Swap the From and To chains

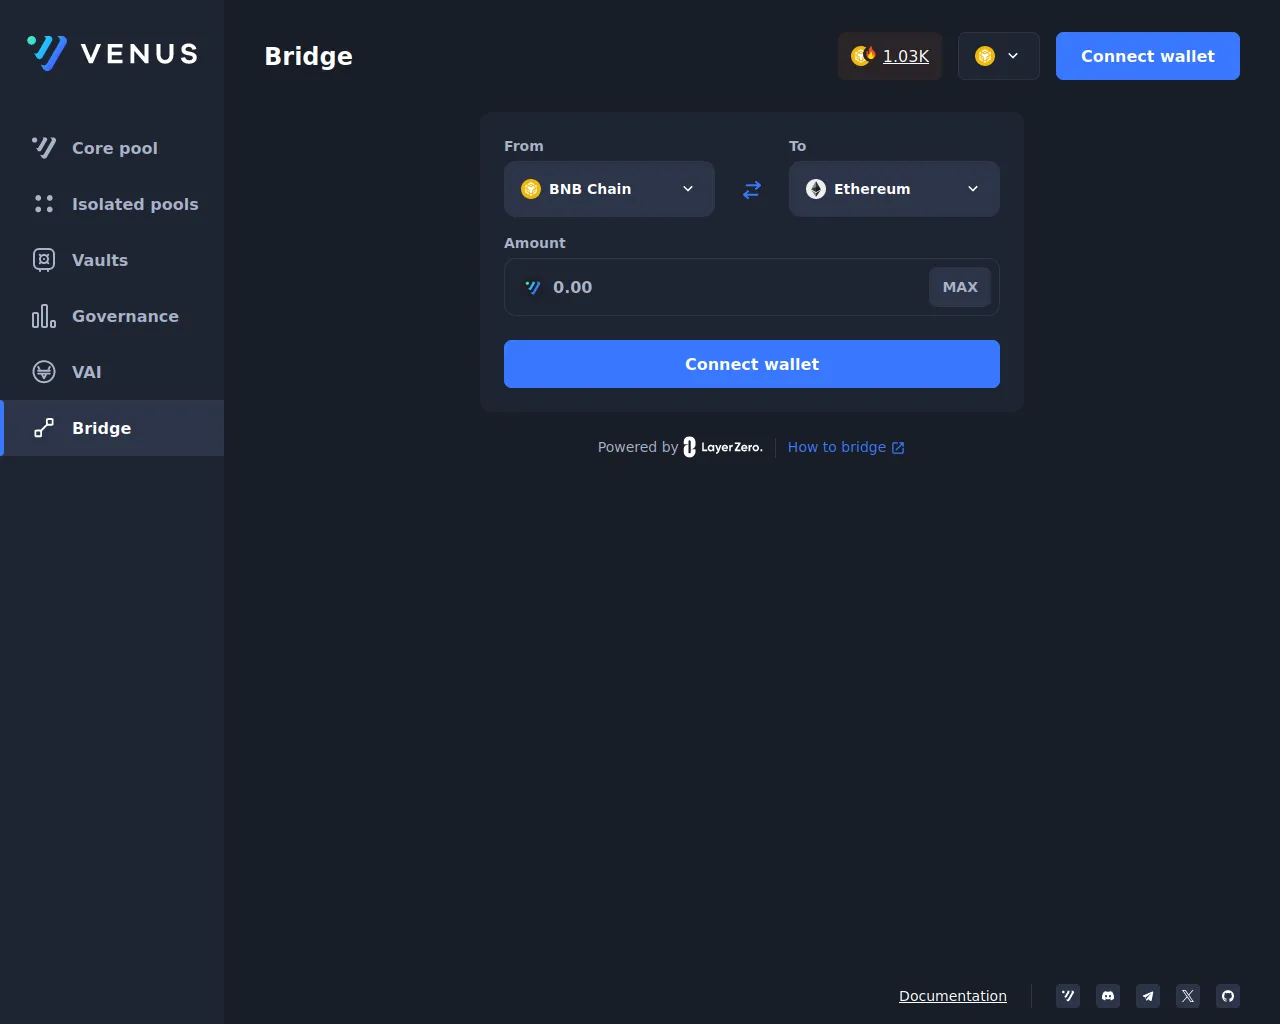point(752,189)
